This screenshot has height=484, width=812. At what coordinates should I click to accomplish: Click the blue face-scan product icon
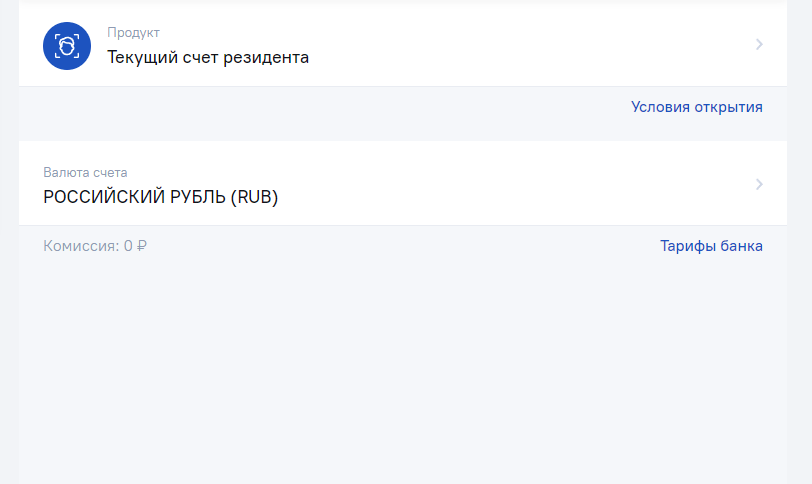pyautogui.click(x=67, y=46)
